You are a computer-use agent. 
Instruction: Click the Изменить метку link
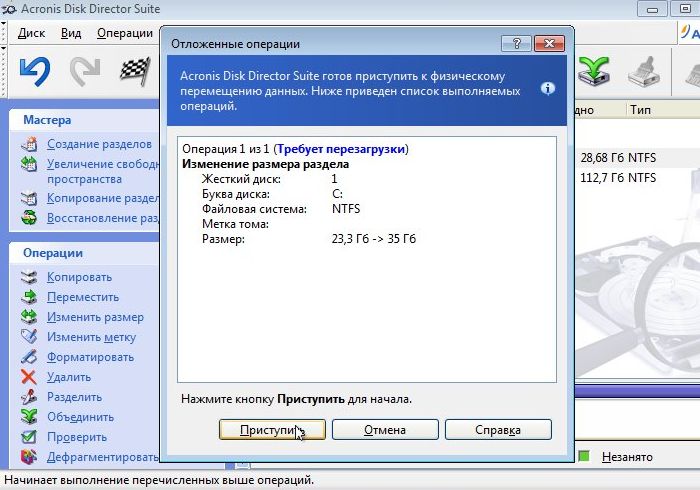92,337
